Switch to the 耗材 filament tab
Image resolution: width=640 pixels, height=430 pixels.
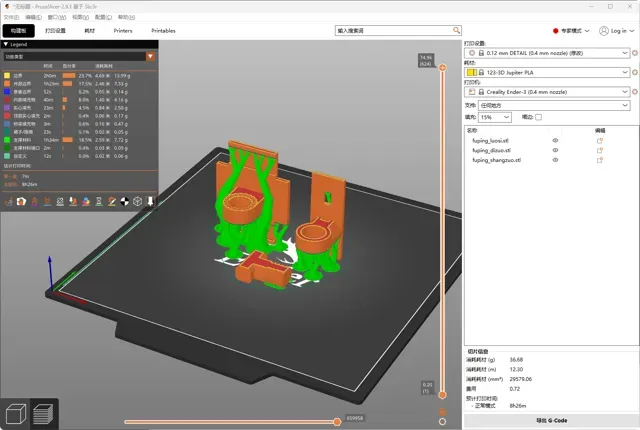point(89,31)
